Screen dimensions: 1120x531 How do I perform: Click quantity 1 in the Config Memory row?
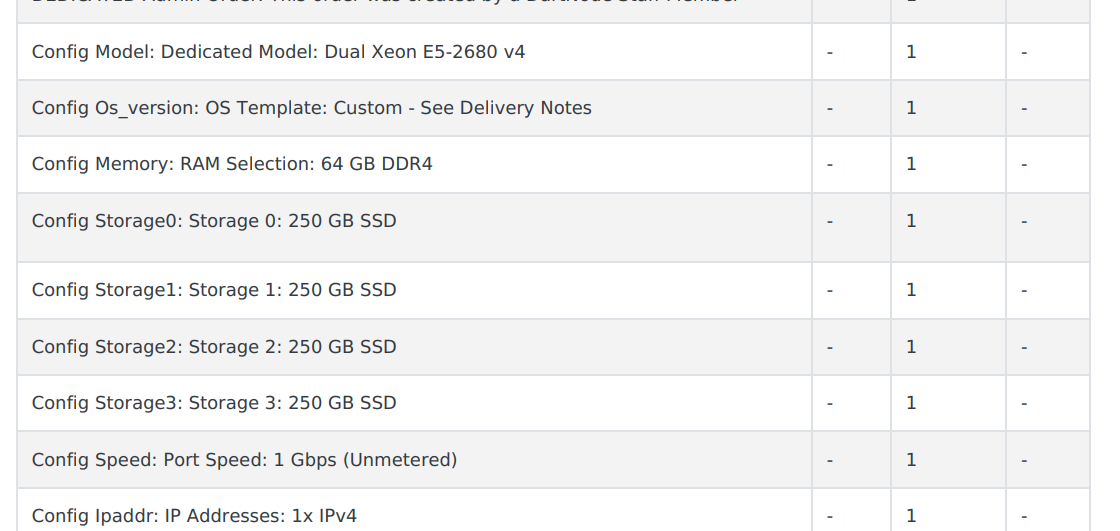tap(911, 164)
